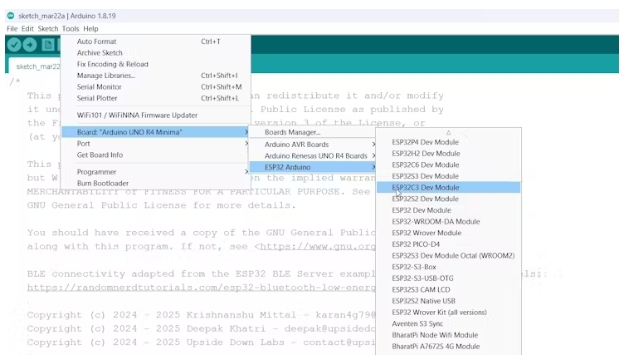Select ESP32-S3-Box board

click(448, 267)
